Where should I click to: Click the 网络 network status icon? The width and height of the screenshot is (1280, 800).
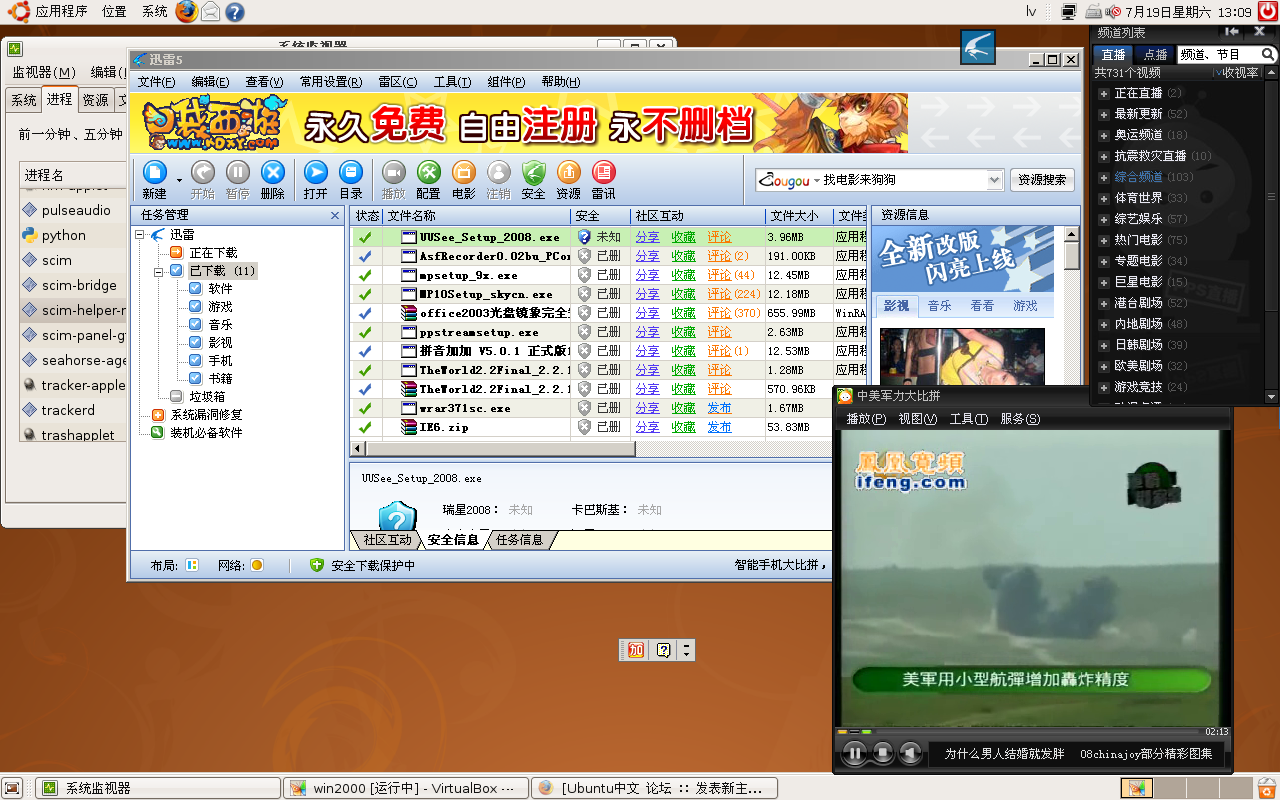(x=257, y=565)
